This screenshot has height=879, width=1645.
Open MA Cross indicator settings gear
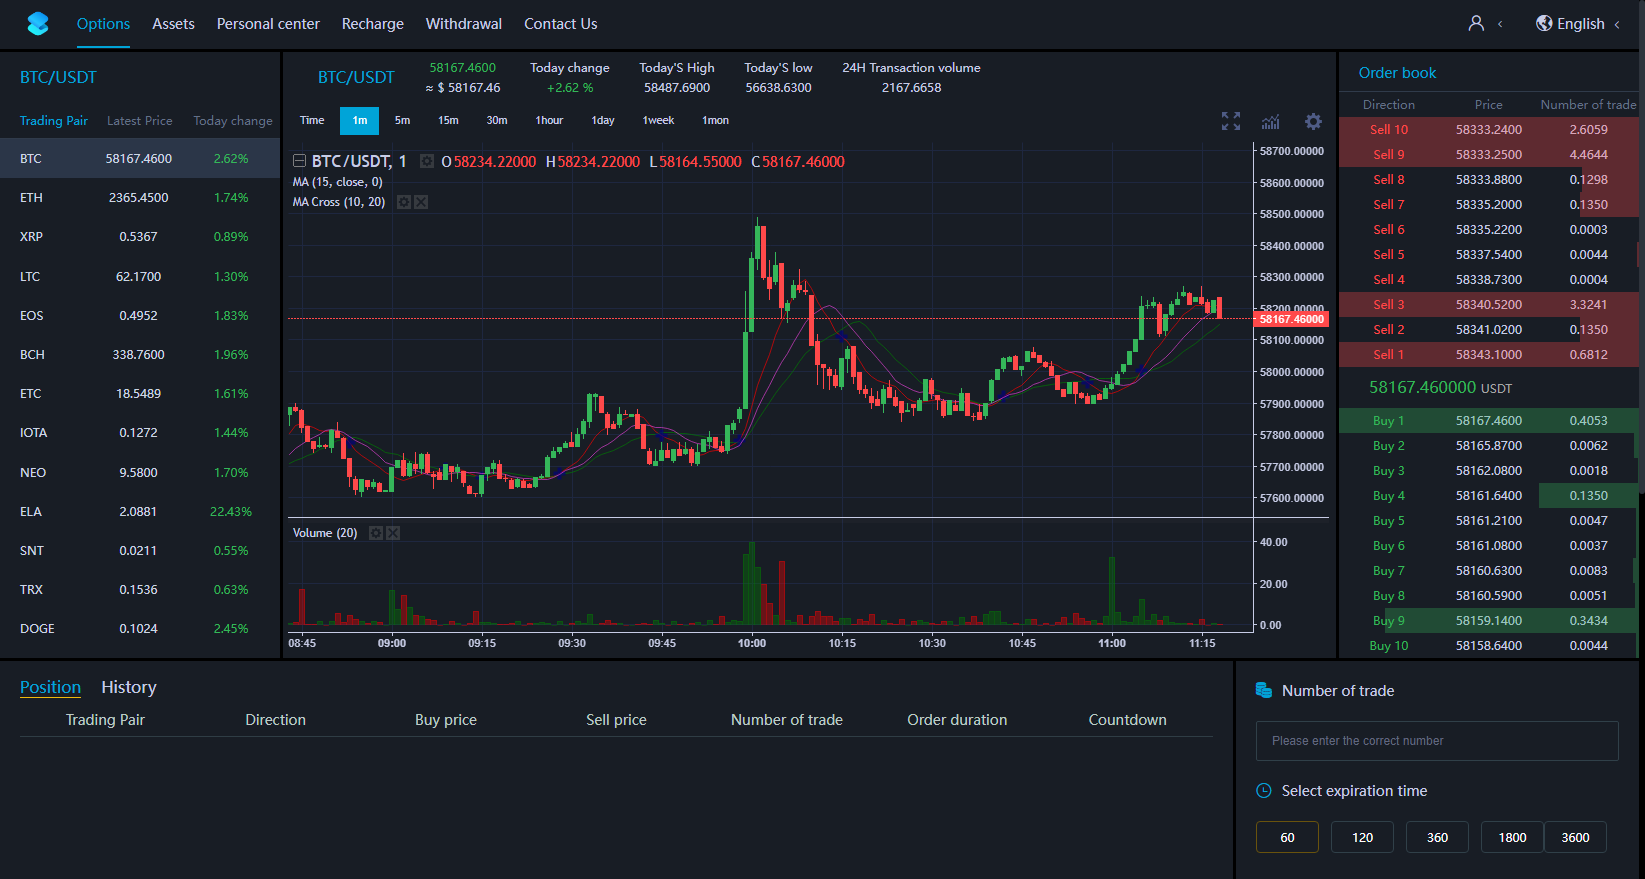(403, 202)
